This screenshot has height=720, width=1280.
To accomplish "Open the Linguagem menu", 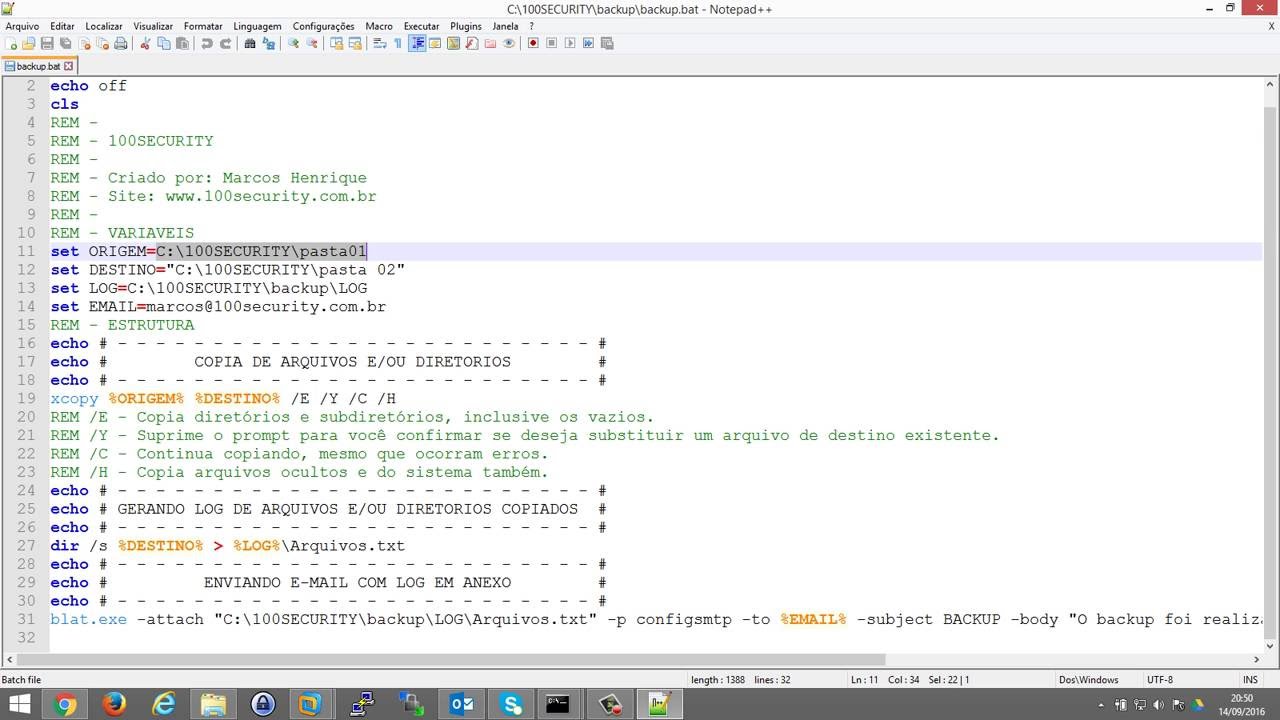I will click(x=257, y=26).
